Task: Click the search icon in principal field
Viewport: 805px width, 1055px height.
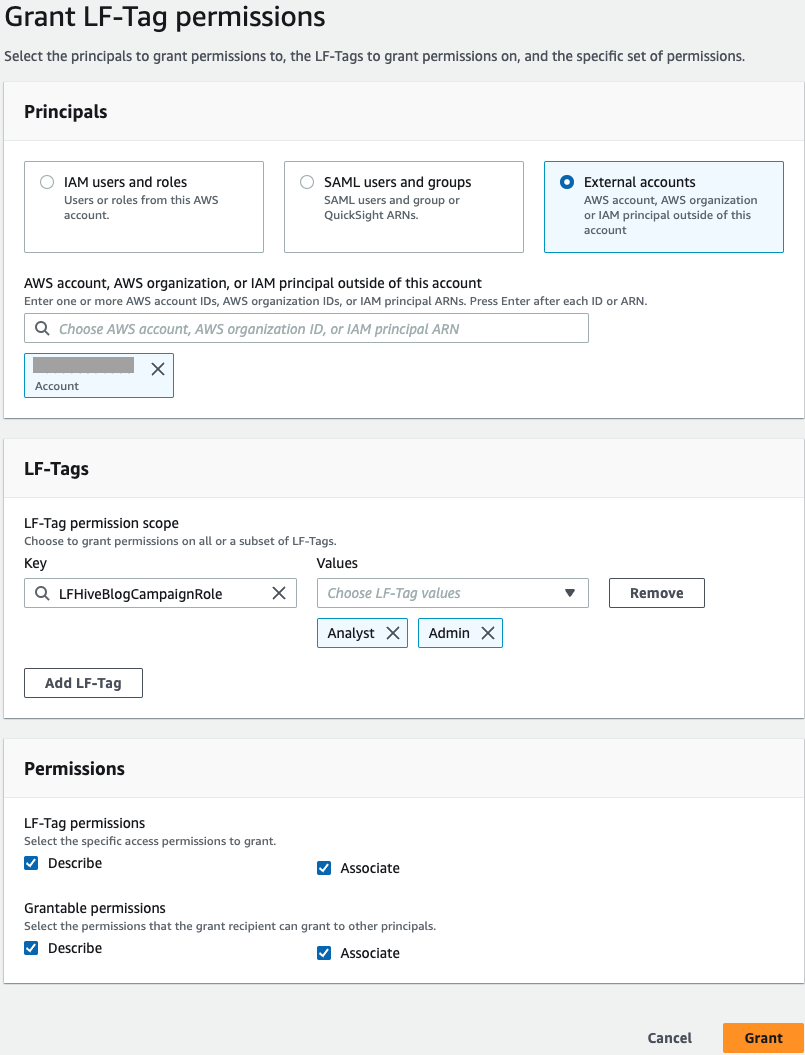Action: (42, 328)
